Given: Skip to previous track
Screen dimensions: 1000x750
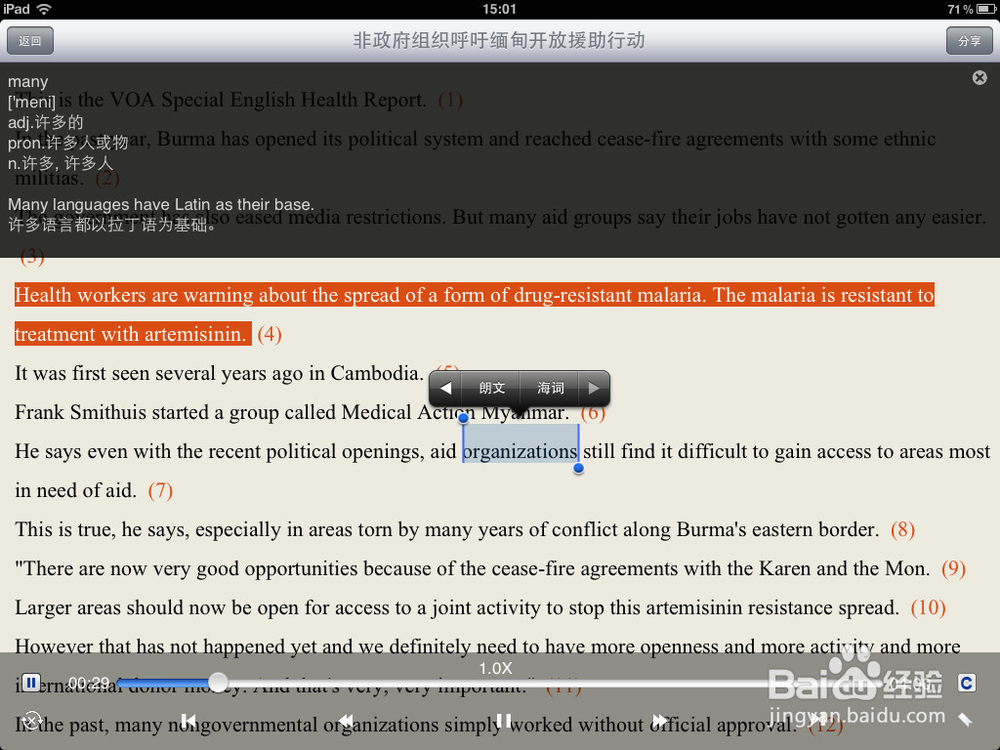Looking at the screenshot, I should tap(188, 721).
